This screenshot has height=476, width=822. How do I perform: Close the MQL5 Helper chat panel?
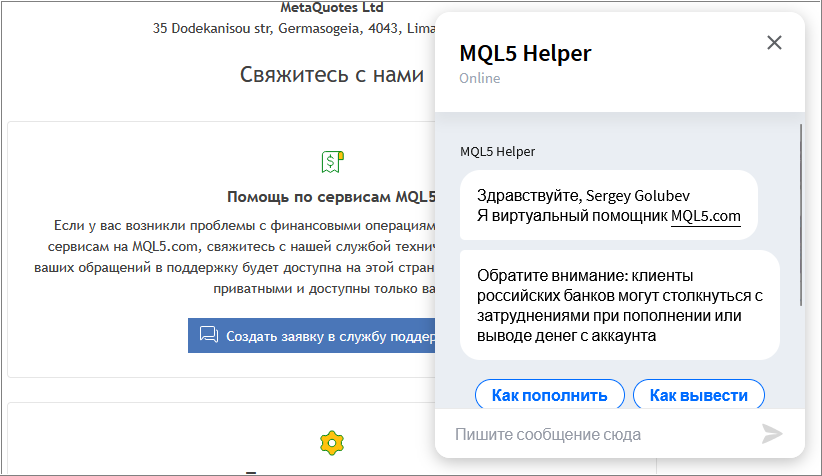774,42
